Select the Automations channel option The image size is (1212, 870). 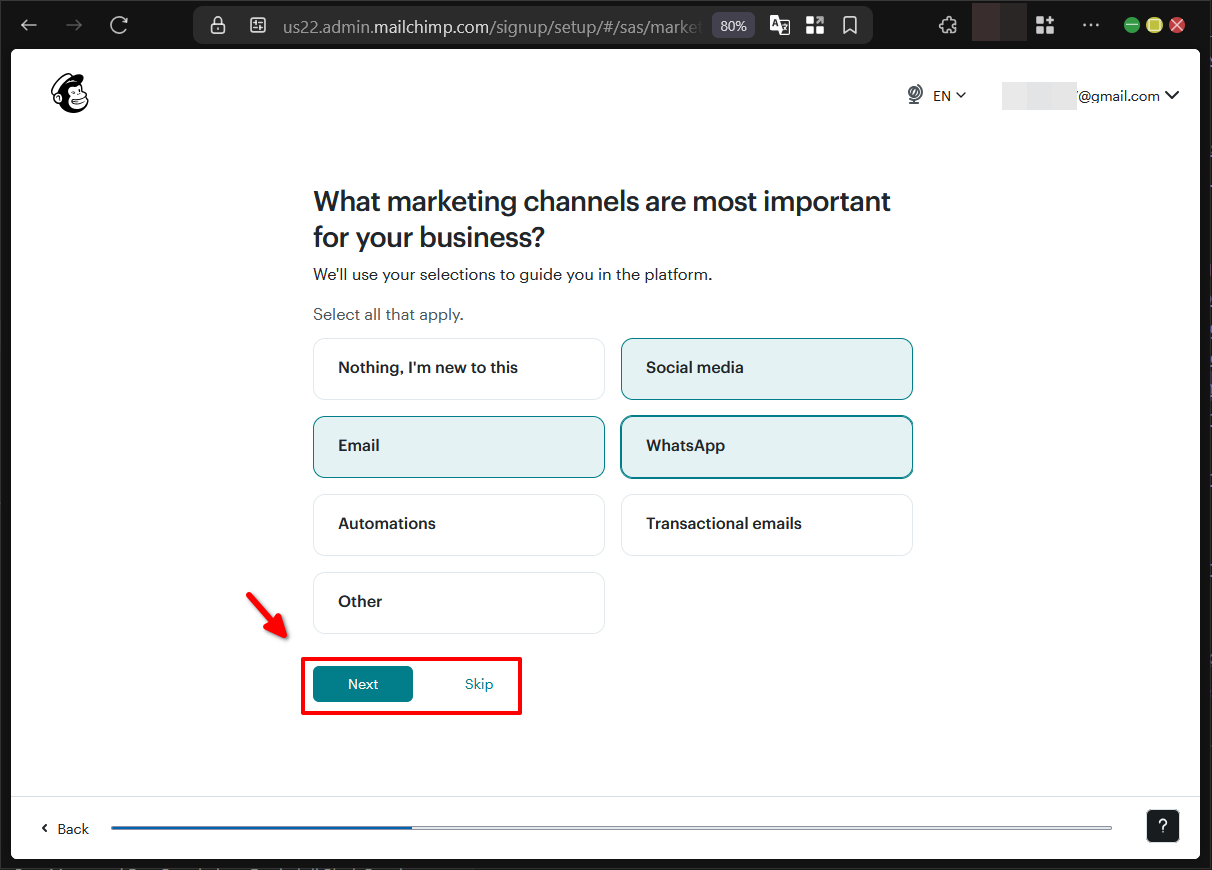[458, 524]
